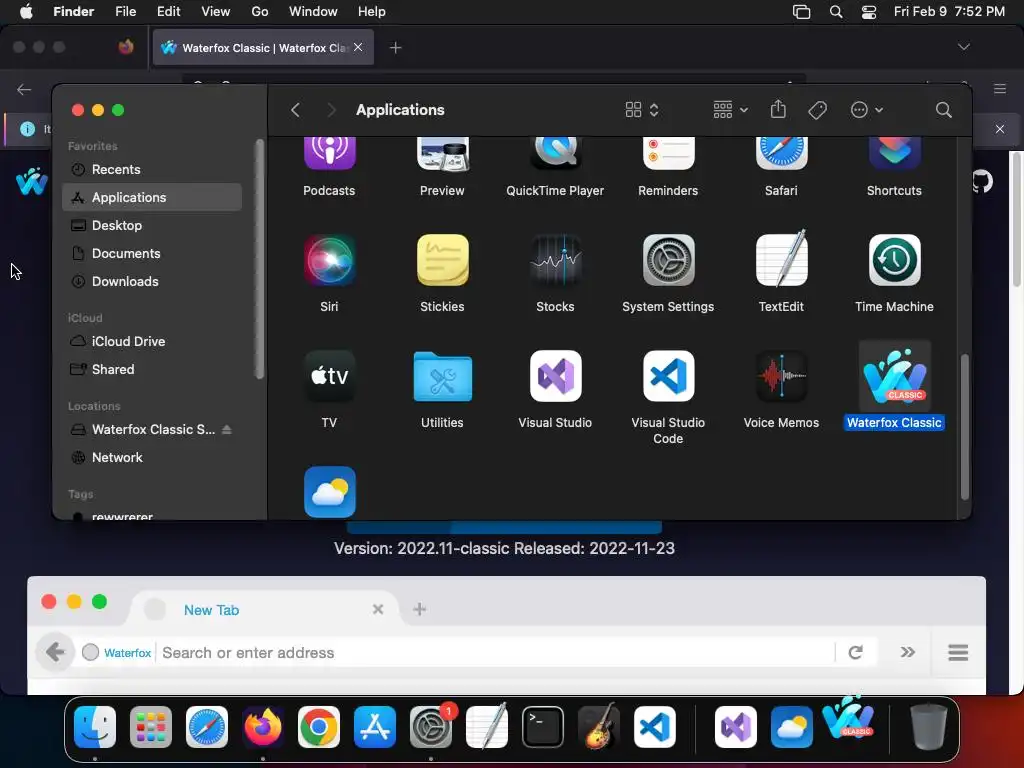The width and height of the screenshot is (1024, 768).
Task: Open new tab in Firefox window
Action: (x=395, y=48)
